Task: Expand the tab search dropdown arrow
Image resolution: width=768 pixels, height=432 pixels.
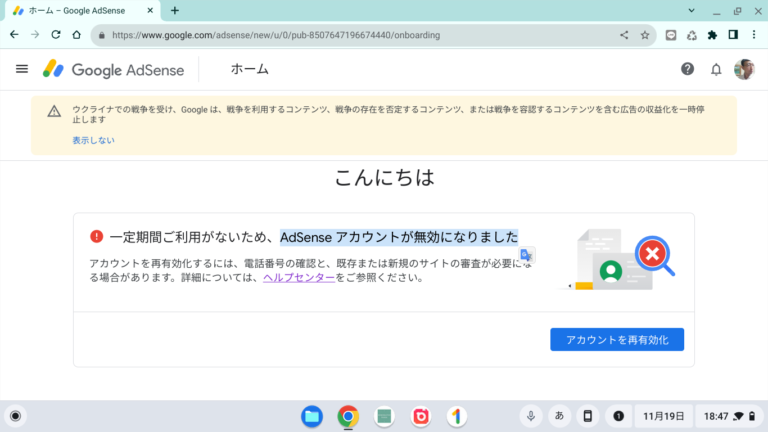Action: coord(691,10)
